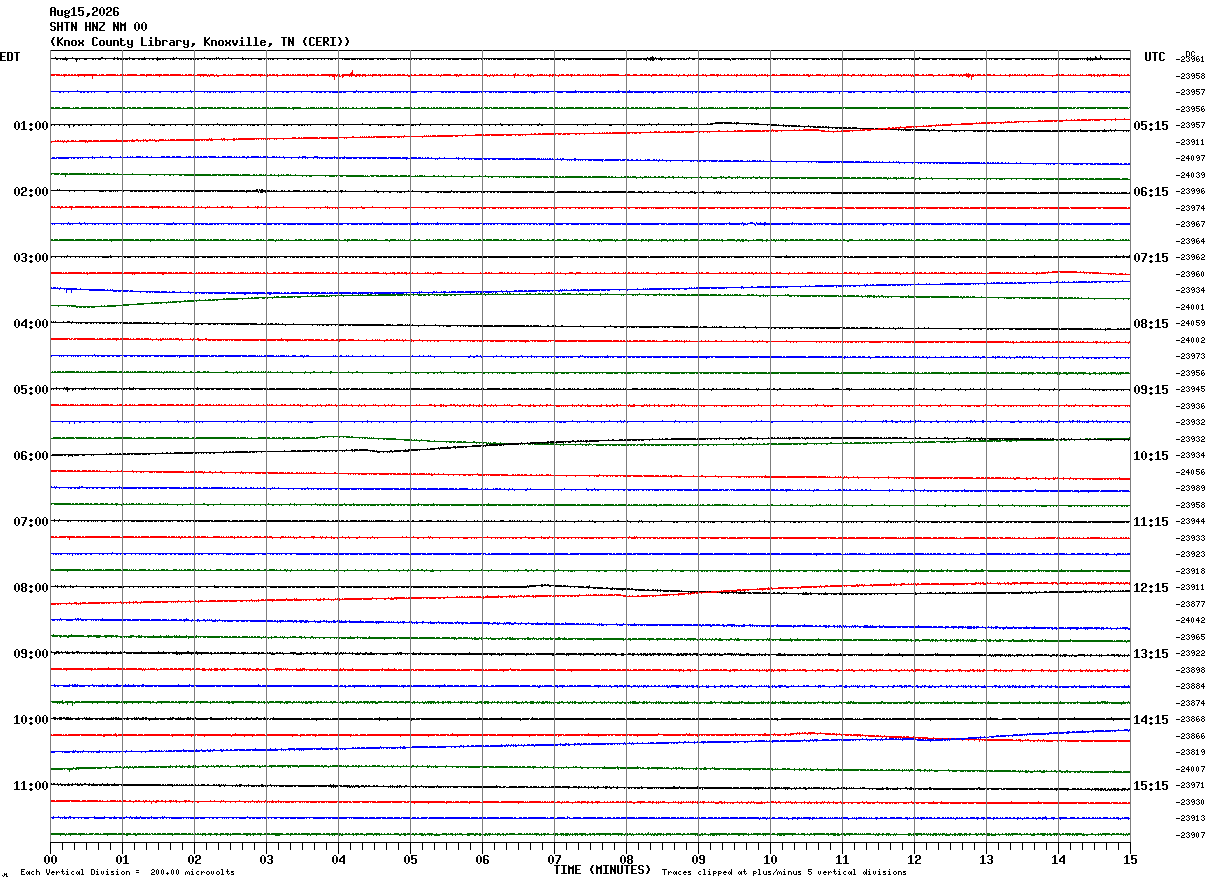Click the DC offset value -24042
Image resolution: width=1210 pixels, height=886 pixels.
(1191, 621)
